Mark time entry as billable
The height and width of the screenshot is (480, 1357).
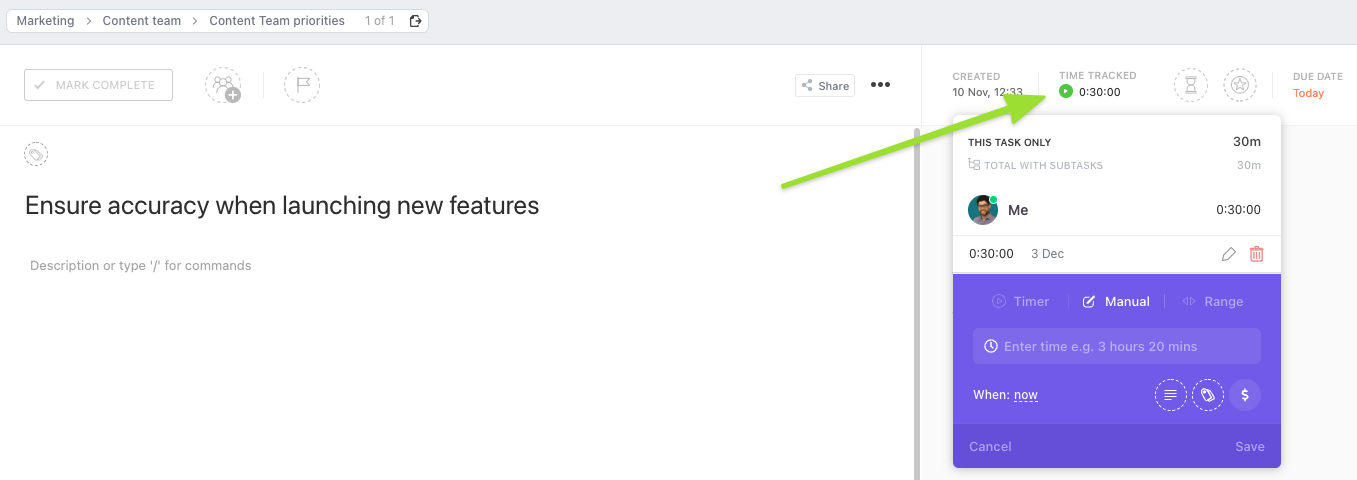point(1245,395)
